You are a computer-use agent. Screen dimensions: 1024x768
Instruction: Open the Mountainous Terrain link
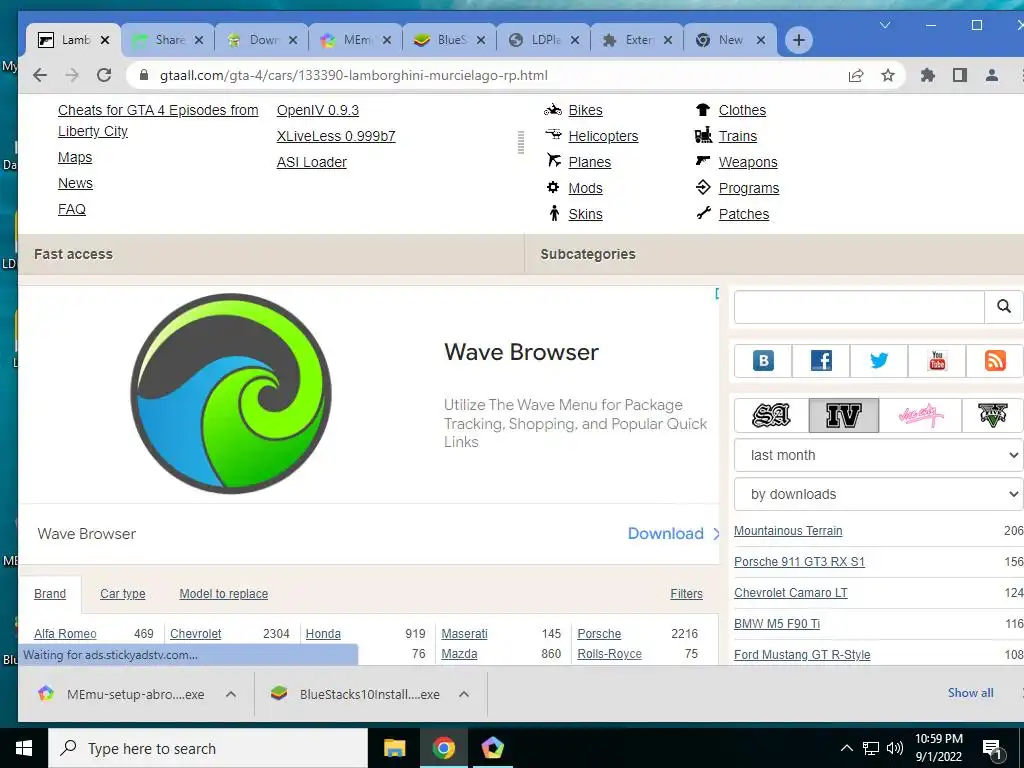point(788,531)
